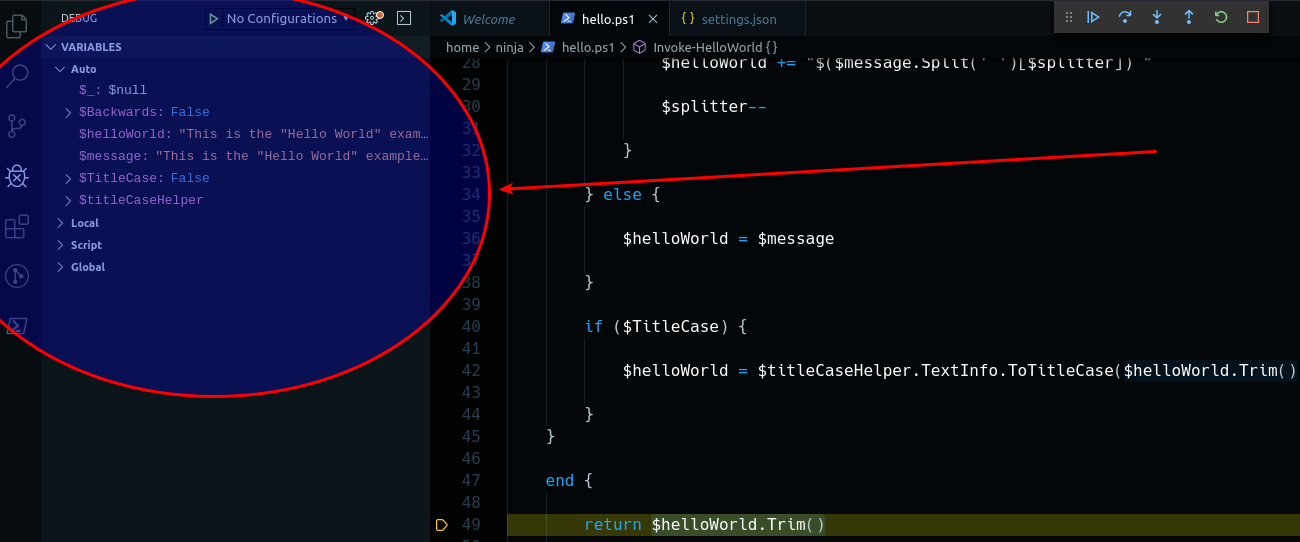Open the Extensions view in activity bar
This screenshot has width=1300, height=542.
click(17, 227)
